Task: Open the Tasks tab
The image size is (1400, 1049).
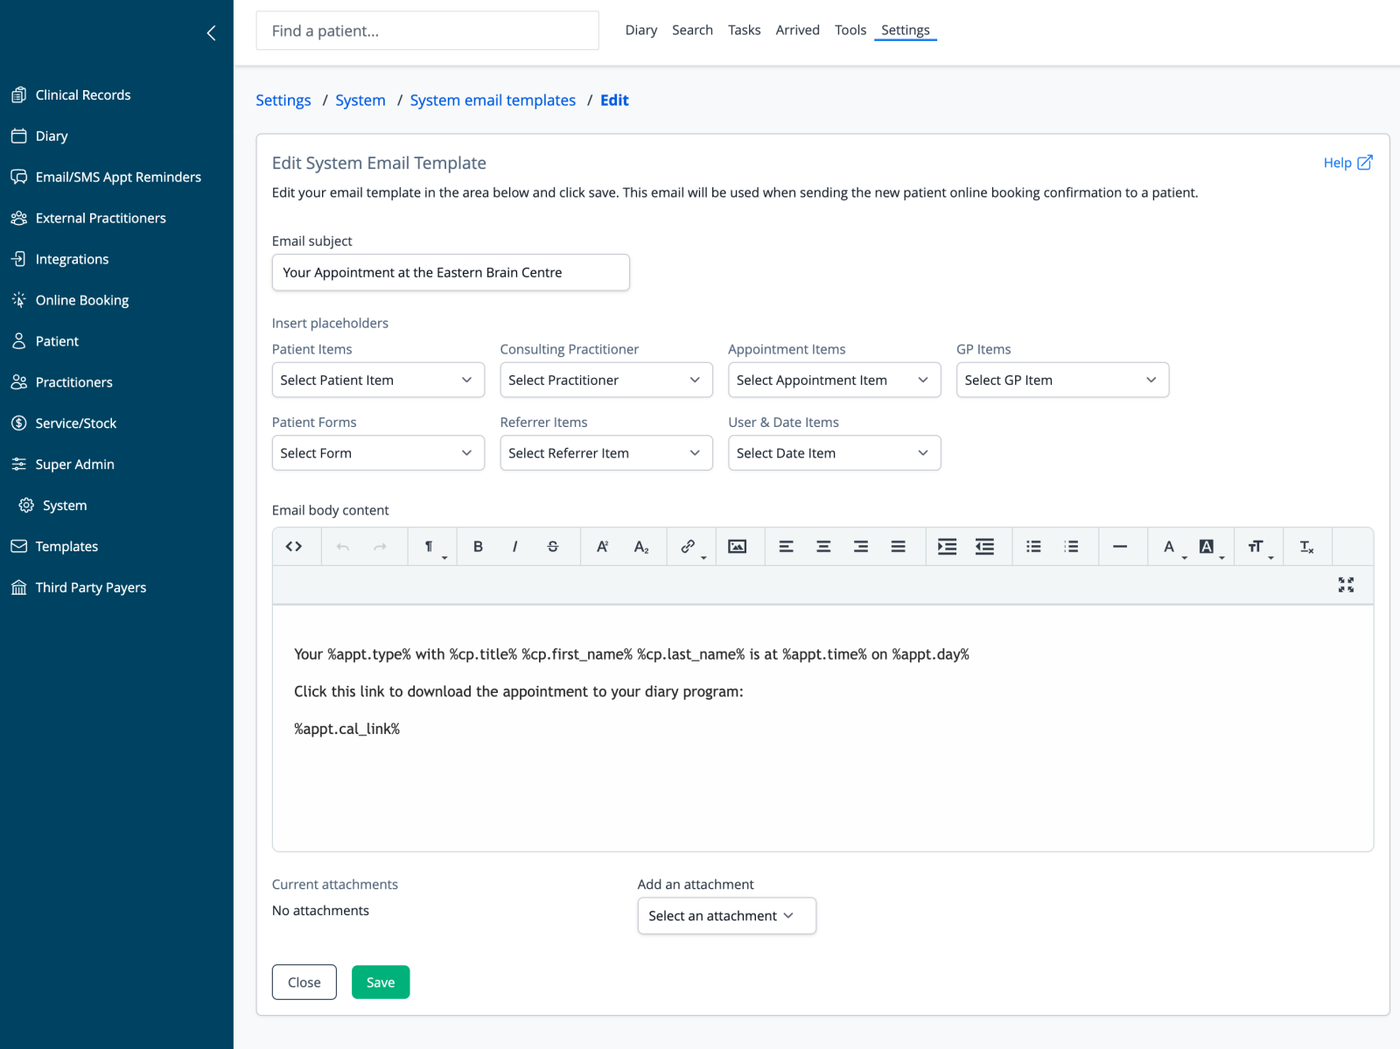Action: tap(744, 30)
